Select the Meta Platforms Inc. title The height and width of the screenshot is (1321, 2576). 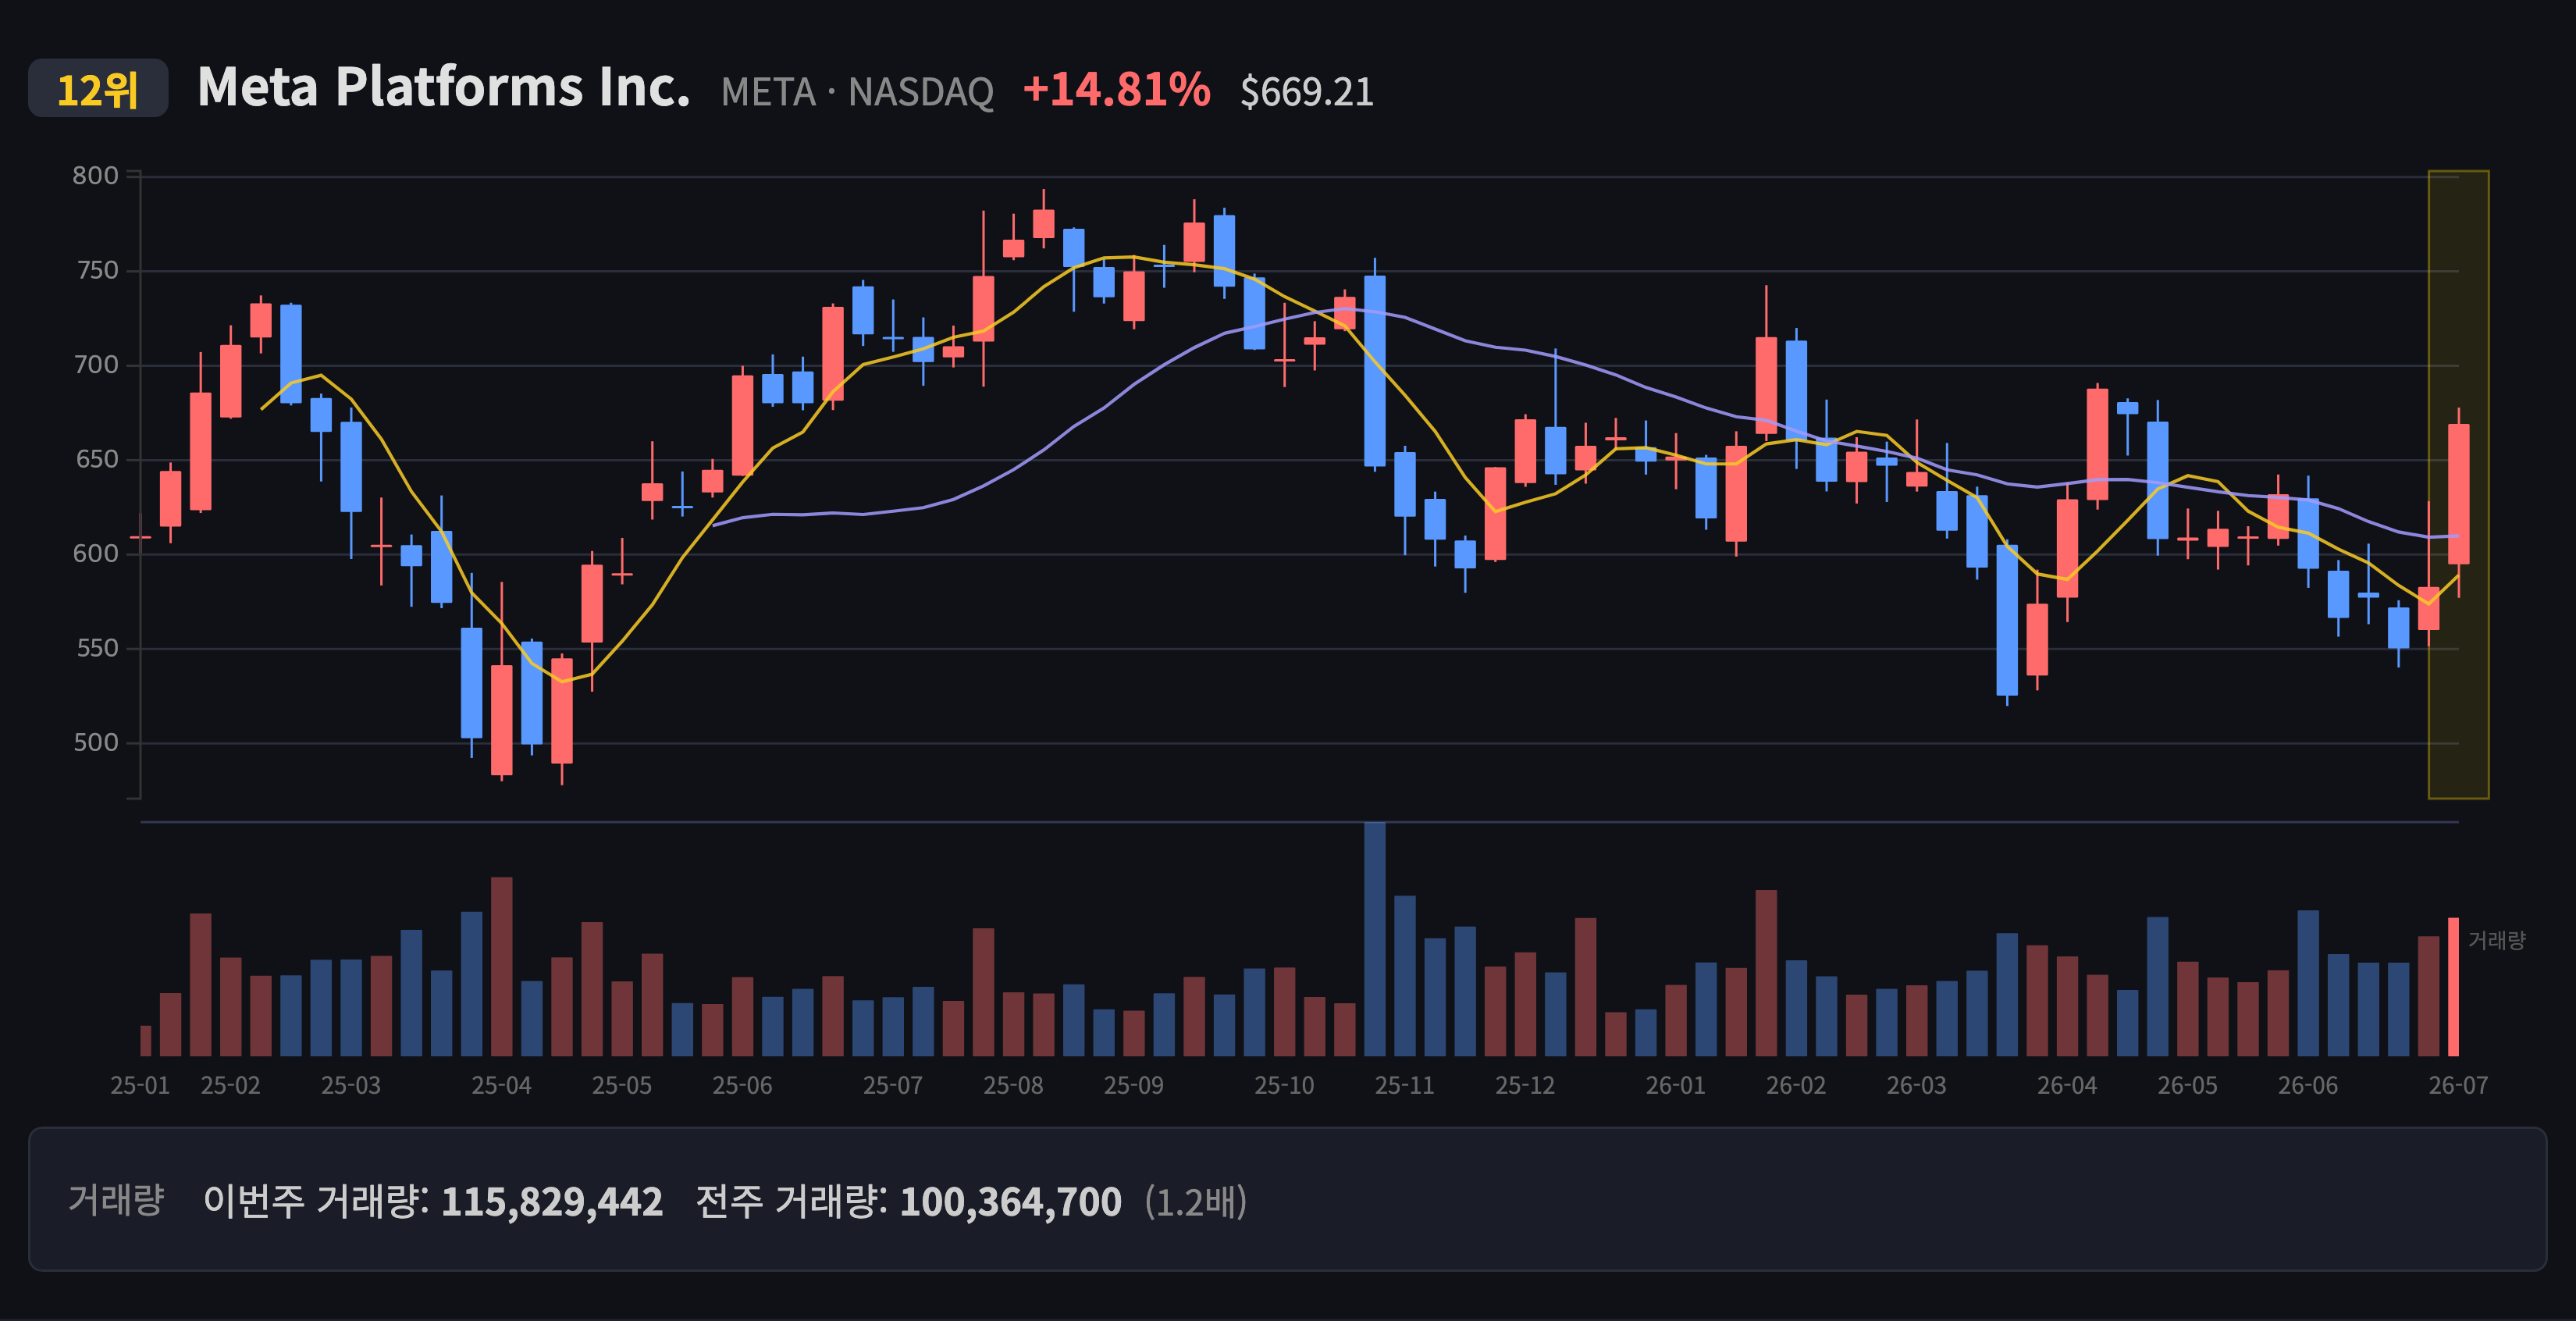coord(444,87)
